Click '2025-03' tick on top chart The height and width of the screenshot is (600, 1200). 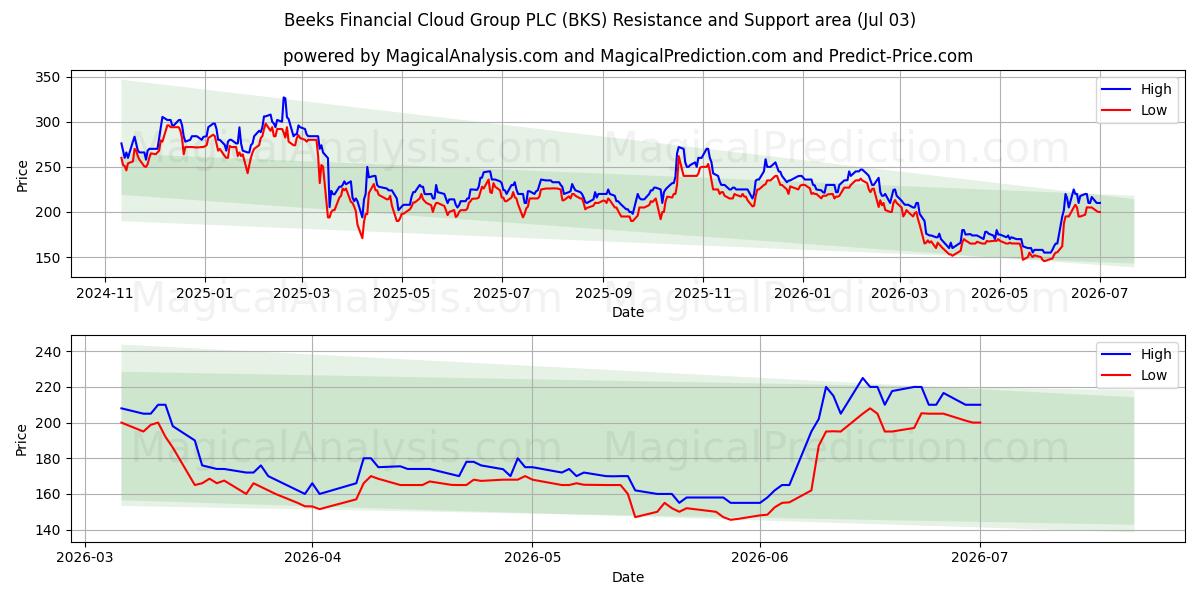click(301, 294)
